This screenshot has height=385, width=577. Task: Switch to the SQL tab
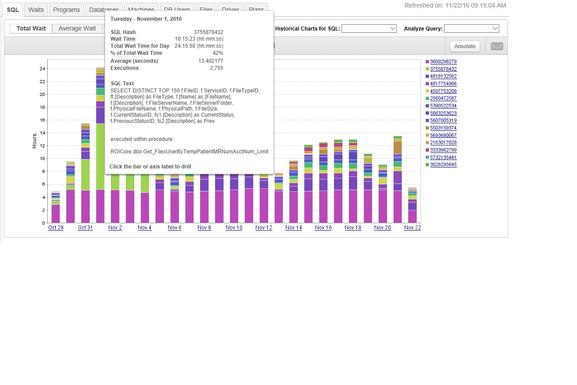[13, 10]
